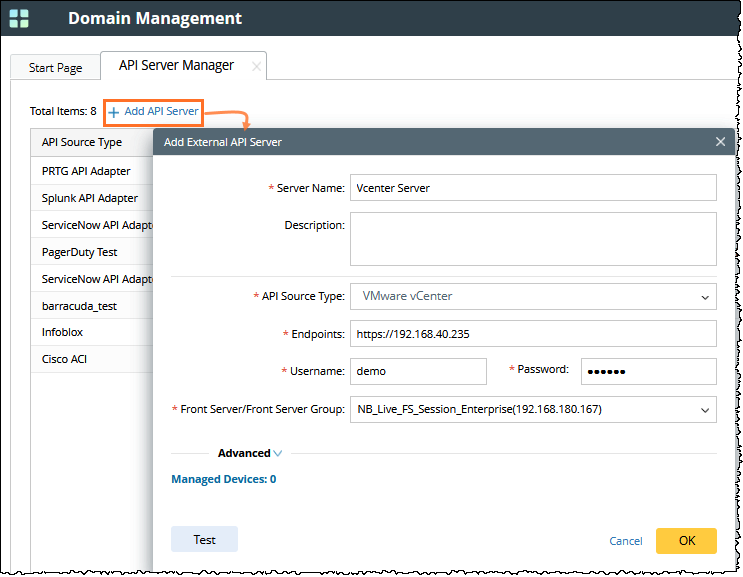
Task: Confirm with the OK button
Action: click(x=686, y=540)
